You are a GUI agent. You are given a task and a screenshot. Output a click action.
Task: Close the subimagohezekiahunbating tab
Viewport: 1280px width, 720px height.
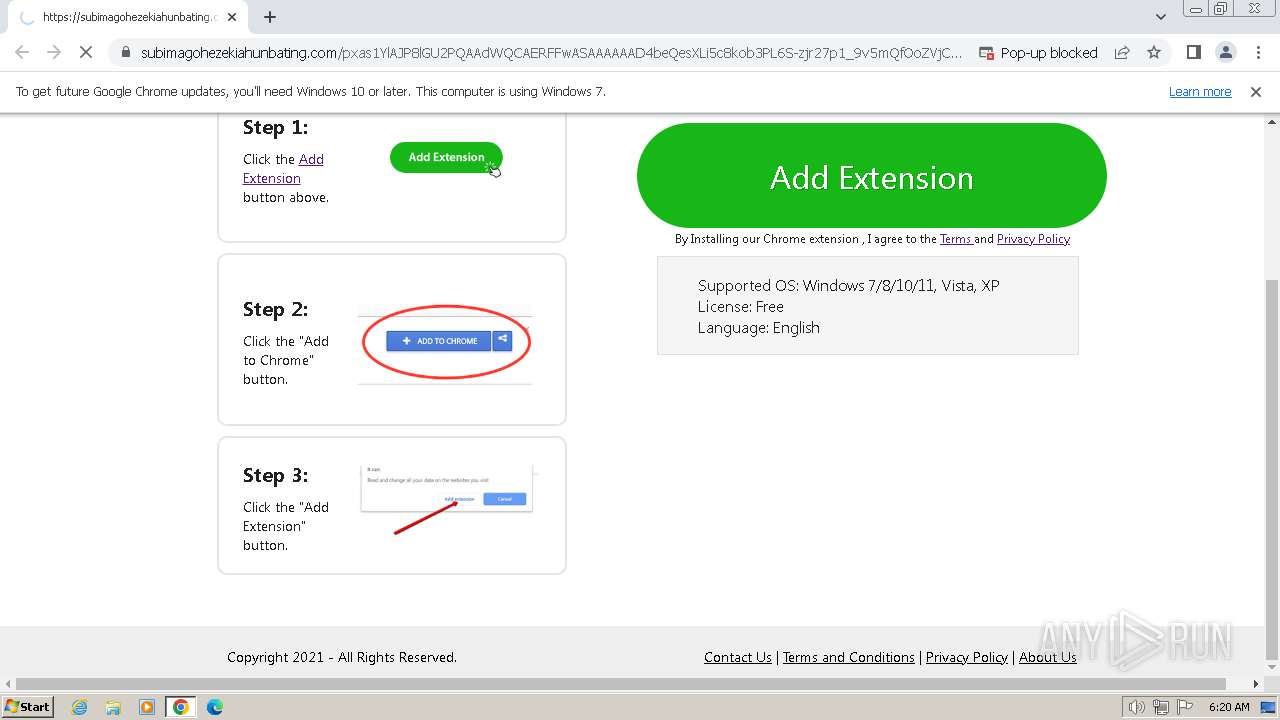pos(232,17)
